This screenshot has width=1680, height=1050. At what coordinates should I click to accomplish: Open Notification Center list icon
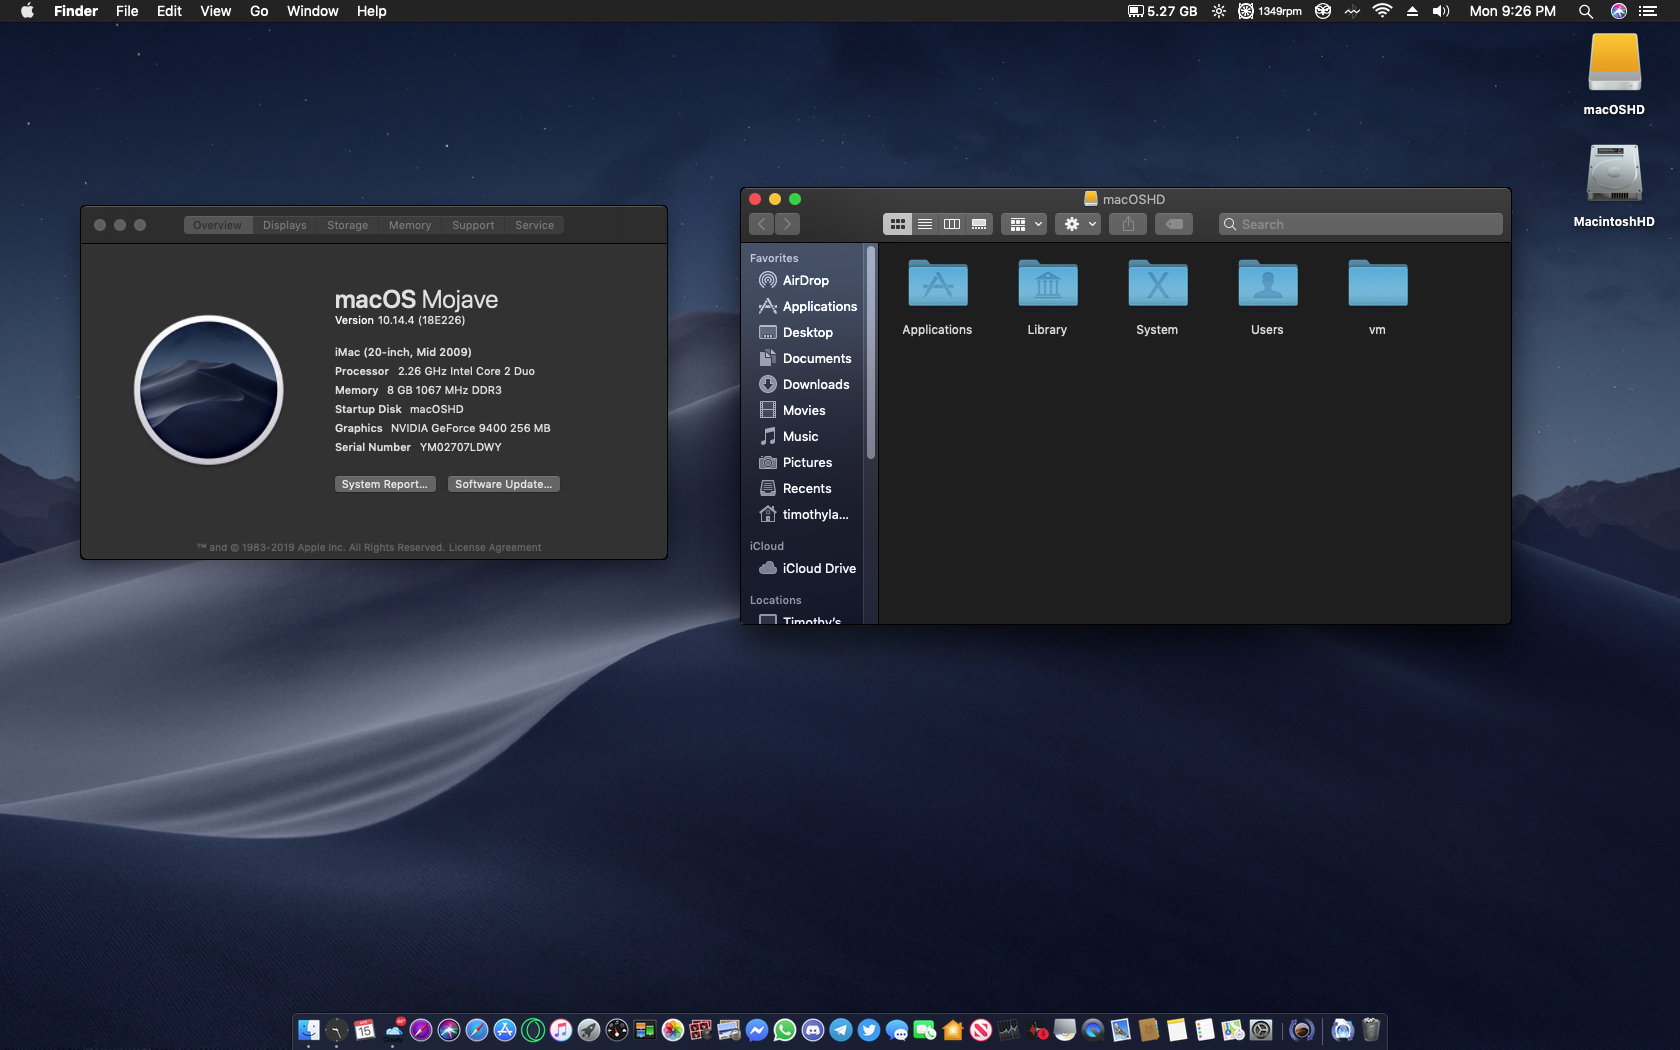coord(1648,11)
